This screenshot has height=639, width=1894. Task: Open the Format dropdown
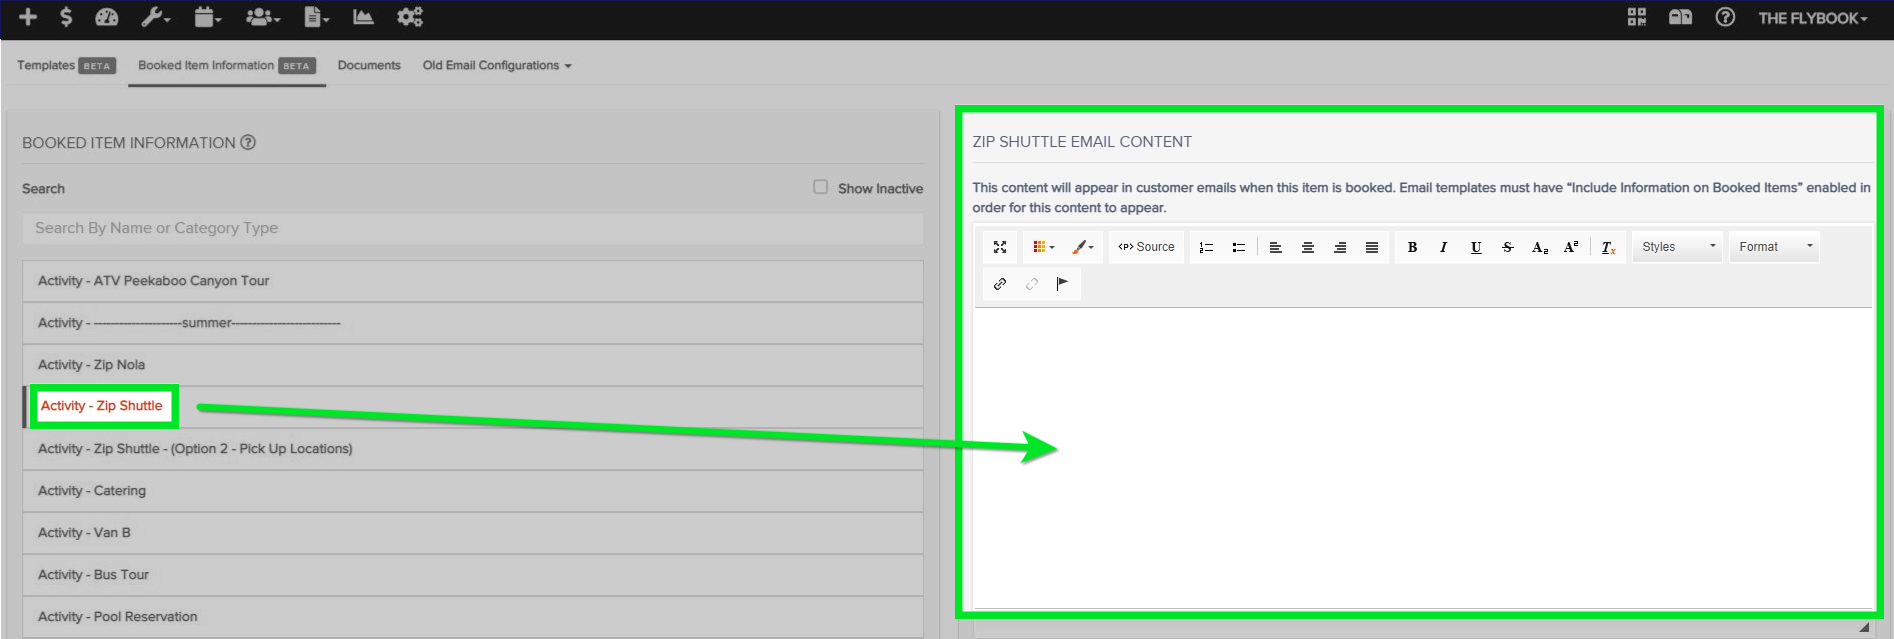pos(1775,247)
